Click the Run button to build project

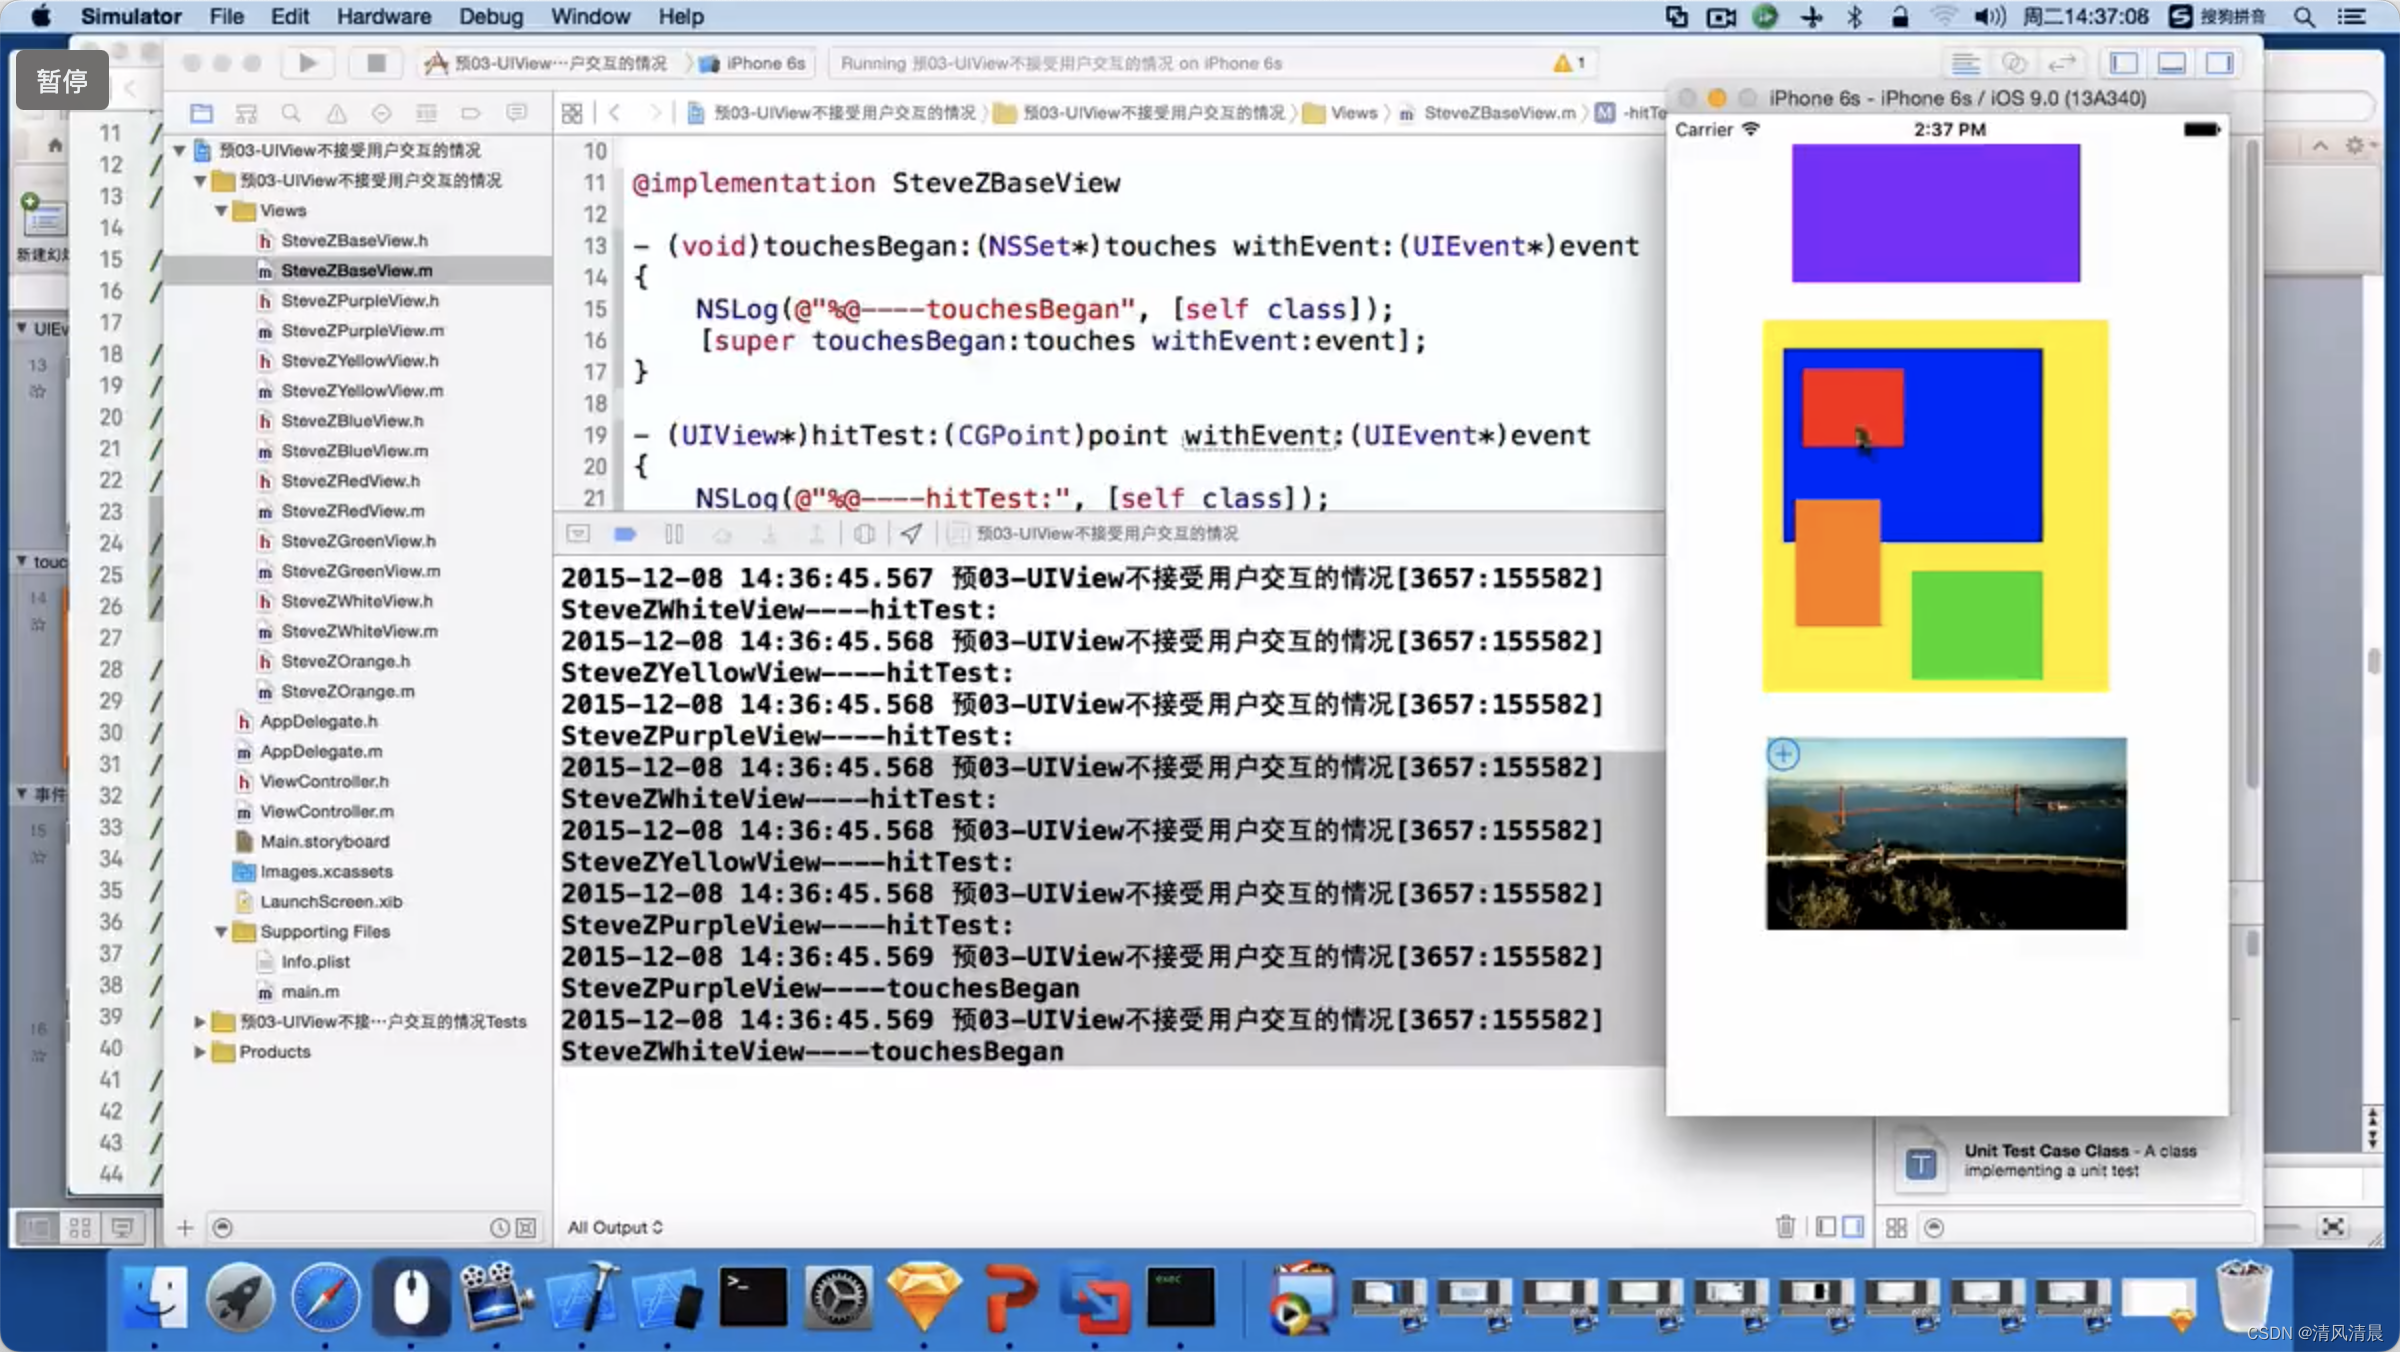point(307,63)
